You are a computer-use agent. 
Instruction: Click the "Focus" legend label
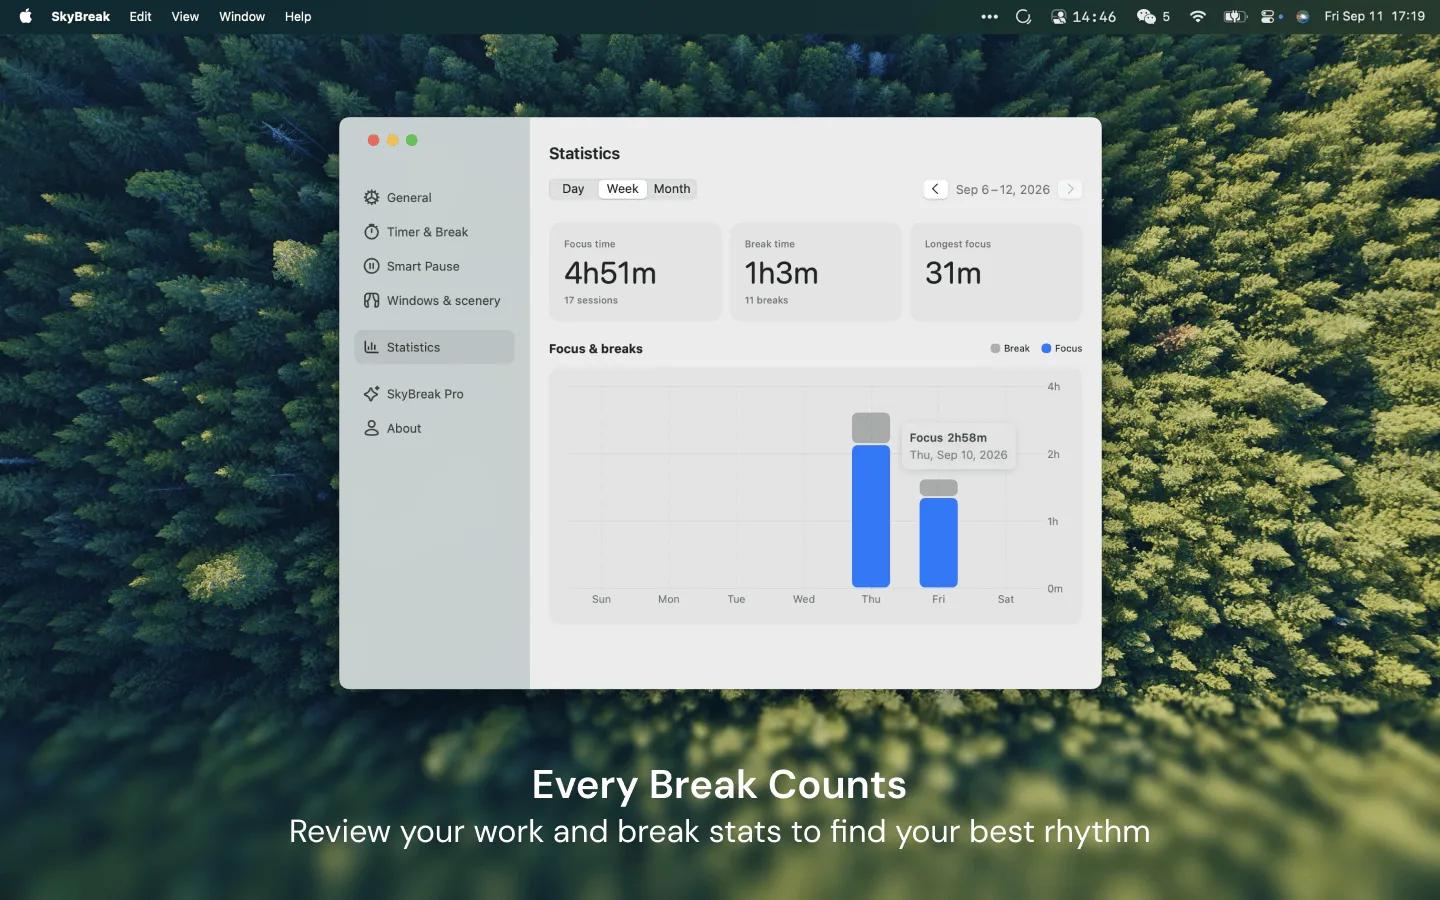(x=1068, y=348)
